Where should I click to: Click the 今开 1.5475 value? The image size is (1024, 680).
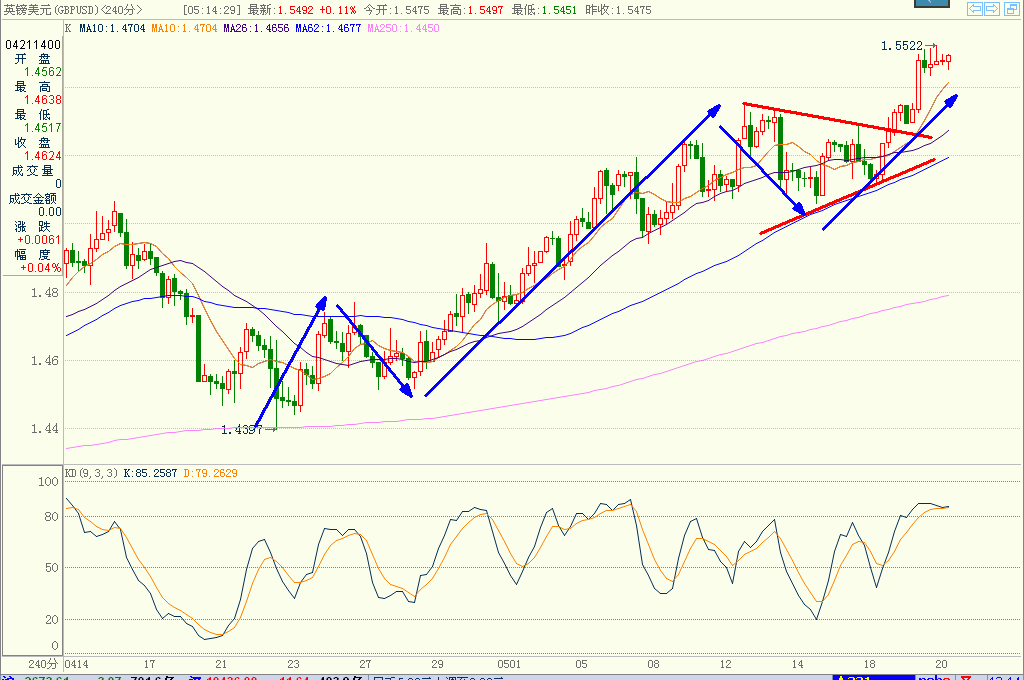click(411, 10)
